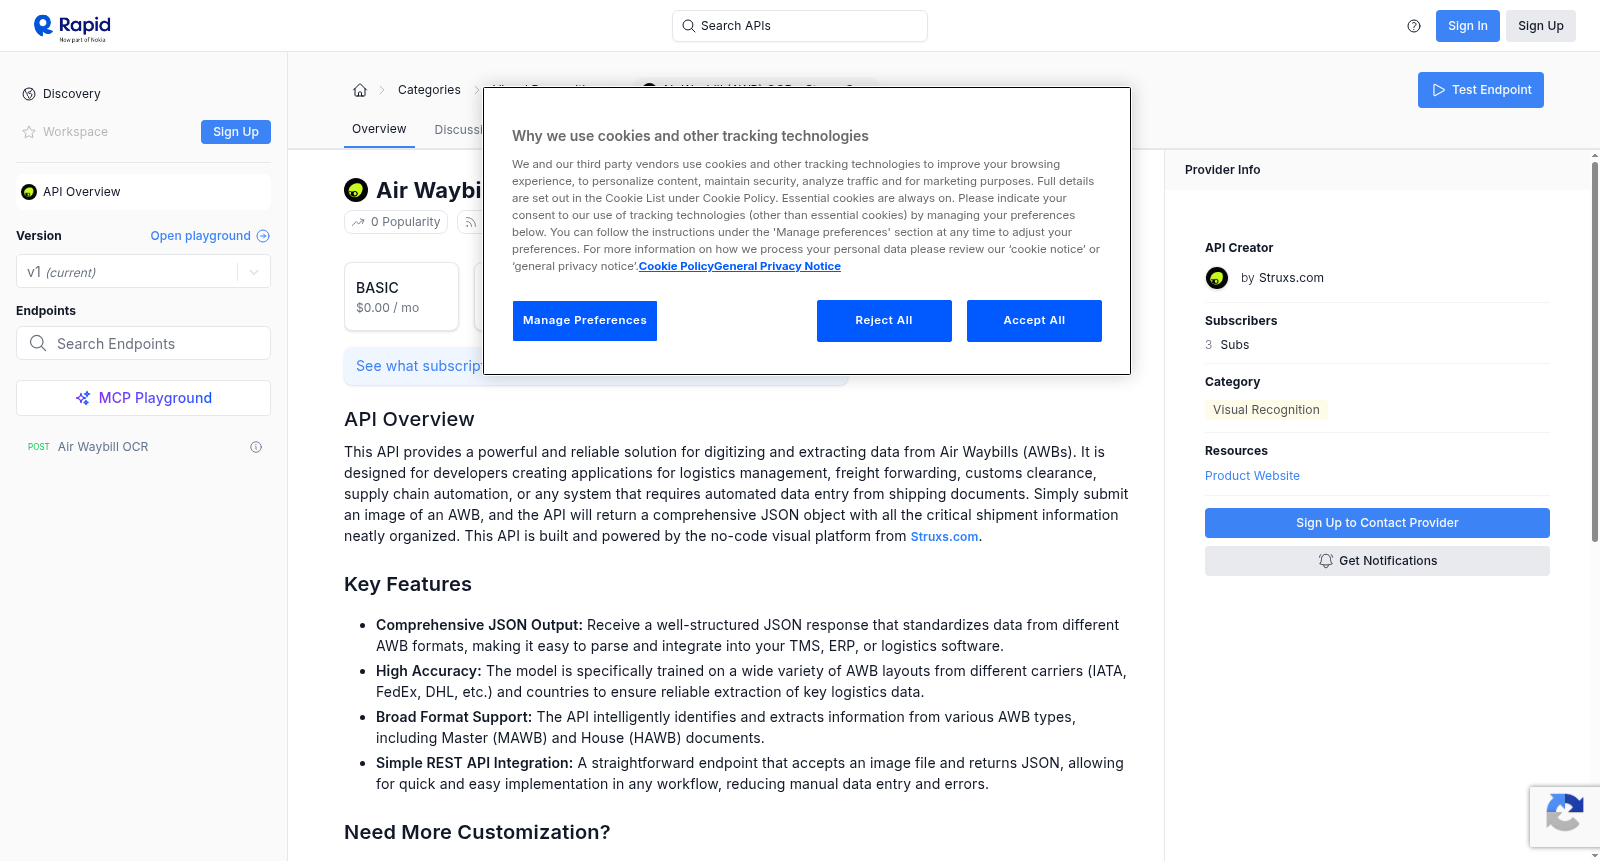1600x861 pixels.
Task: Click the Provider Info panel scrollbar
Action: tap(1594, 350)
